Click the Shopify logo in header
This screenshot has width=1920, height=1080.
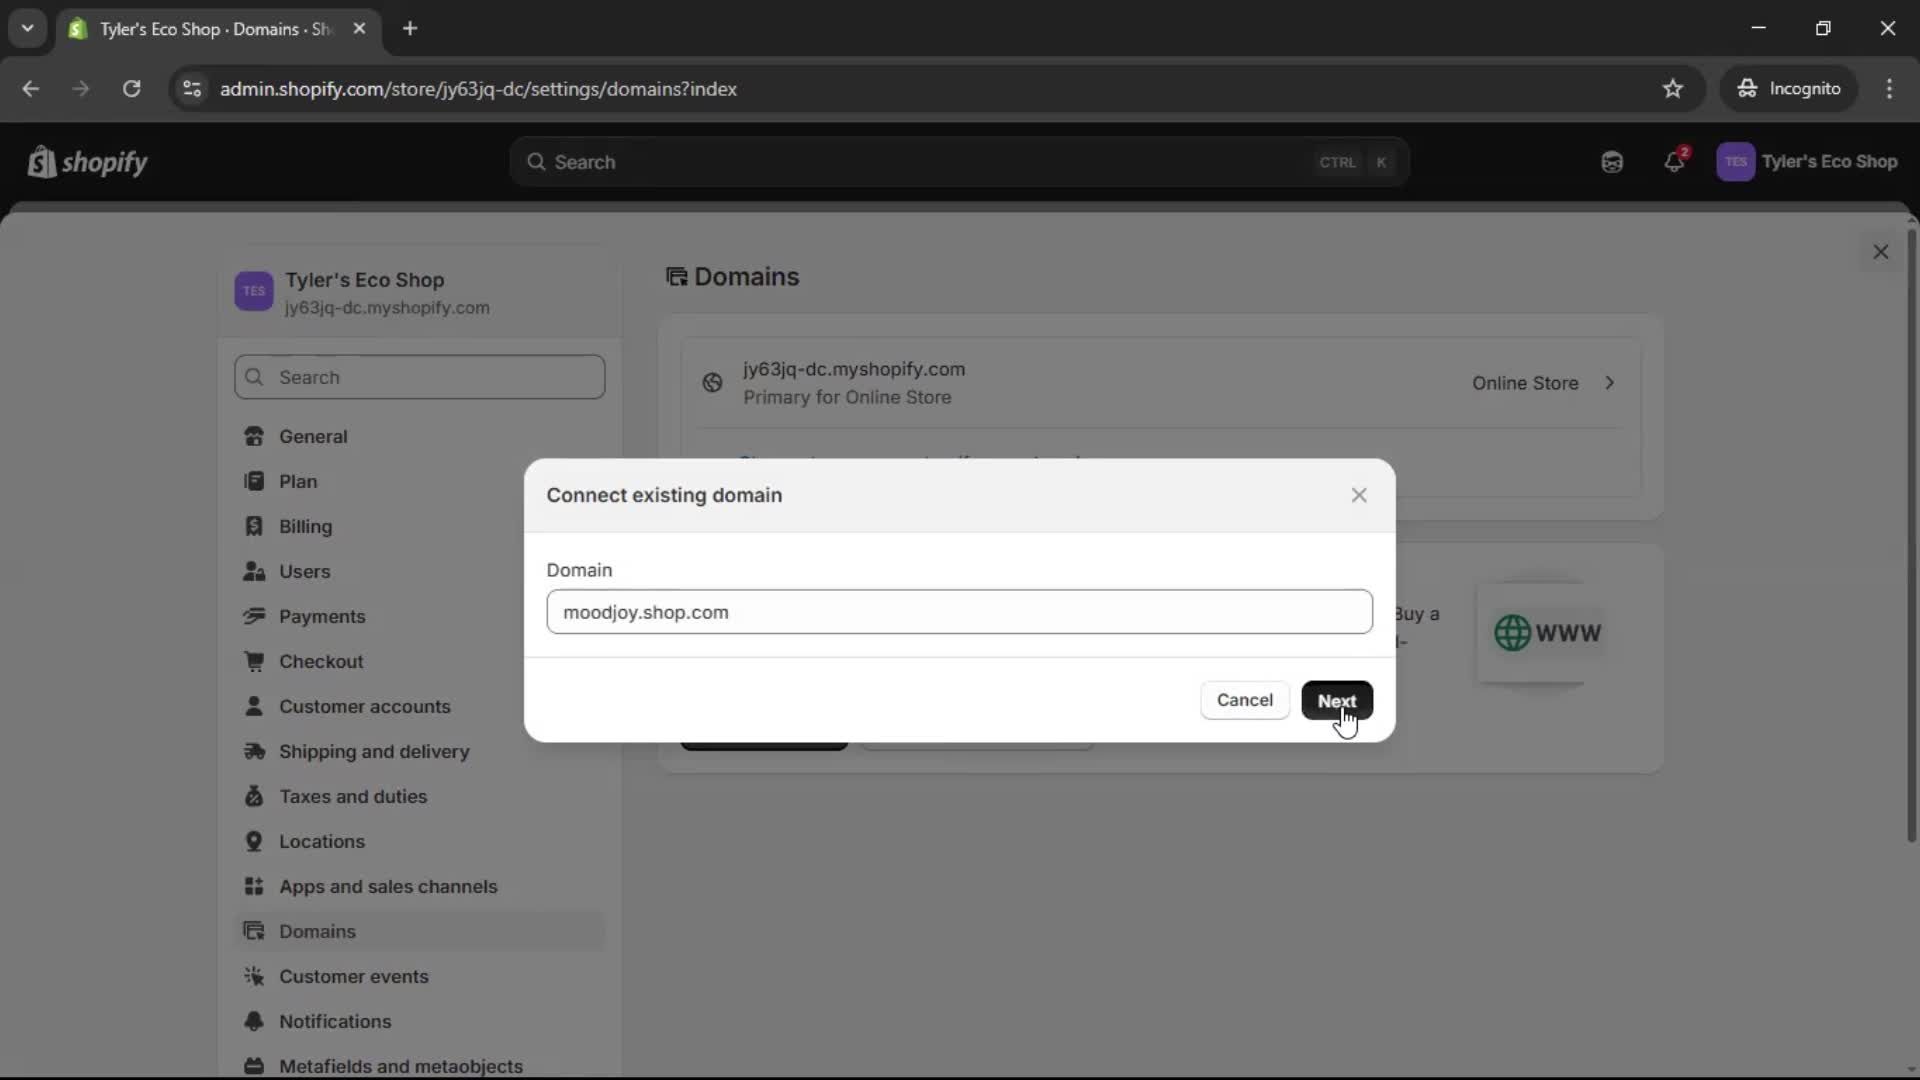[87, 161]
